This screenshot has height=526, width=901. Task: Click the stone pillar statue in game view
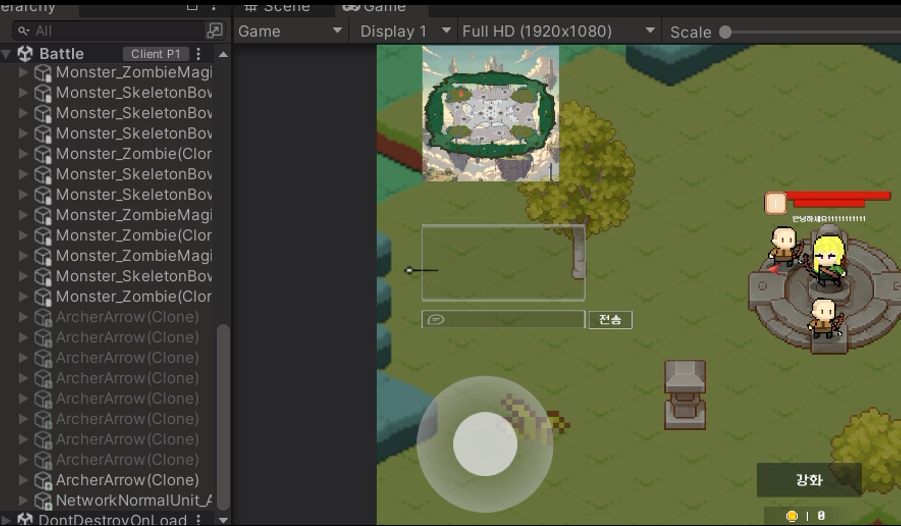[685, 394]
